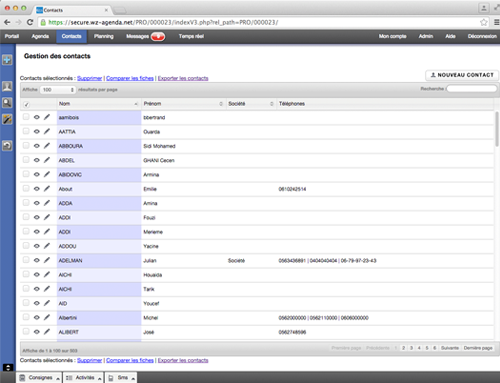Open the Portail menu
Viewport: 500px width, 383px height.
click(x=12, y=36)
